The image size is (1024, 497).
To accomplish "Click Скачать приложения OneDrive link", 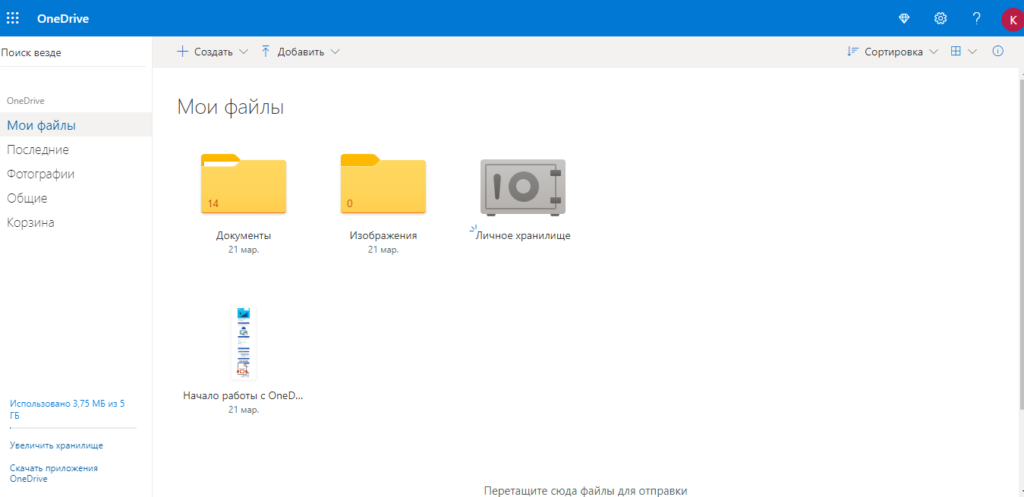I will point(53,473).
